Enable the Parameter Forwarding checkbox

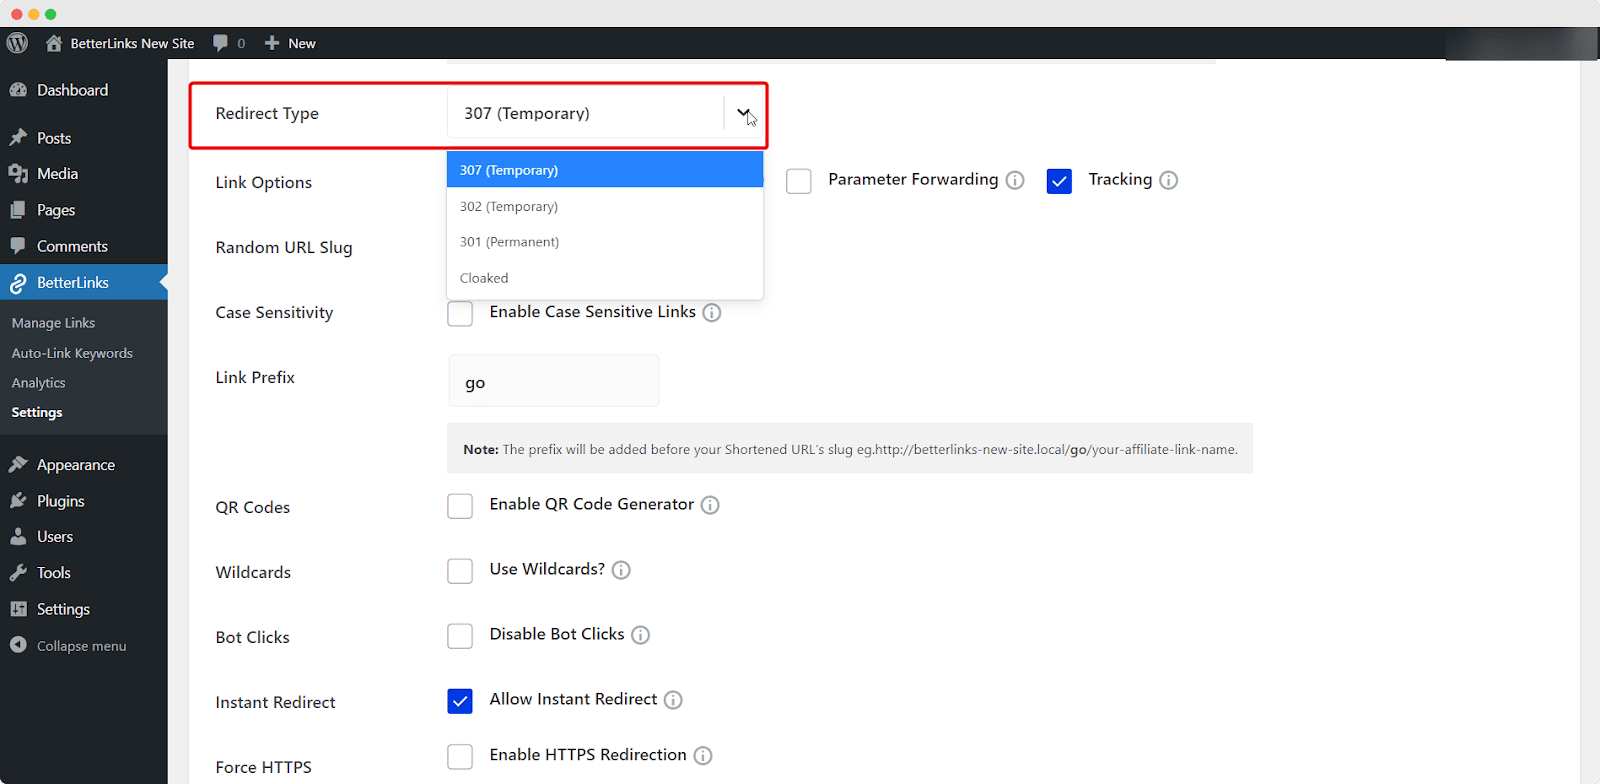click(799, 181)
